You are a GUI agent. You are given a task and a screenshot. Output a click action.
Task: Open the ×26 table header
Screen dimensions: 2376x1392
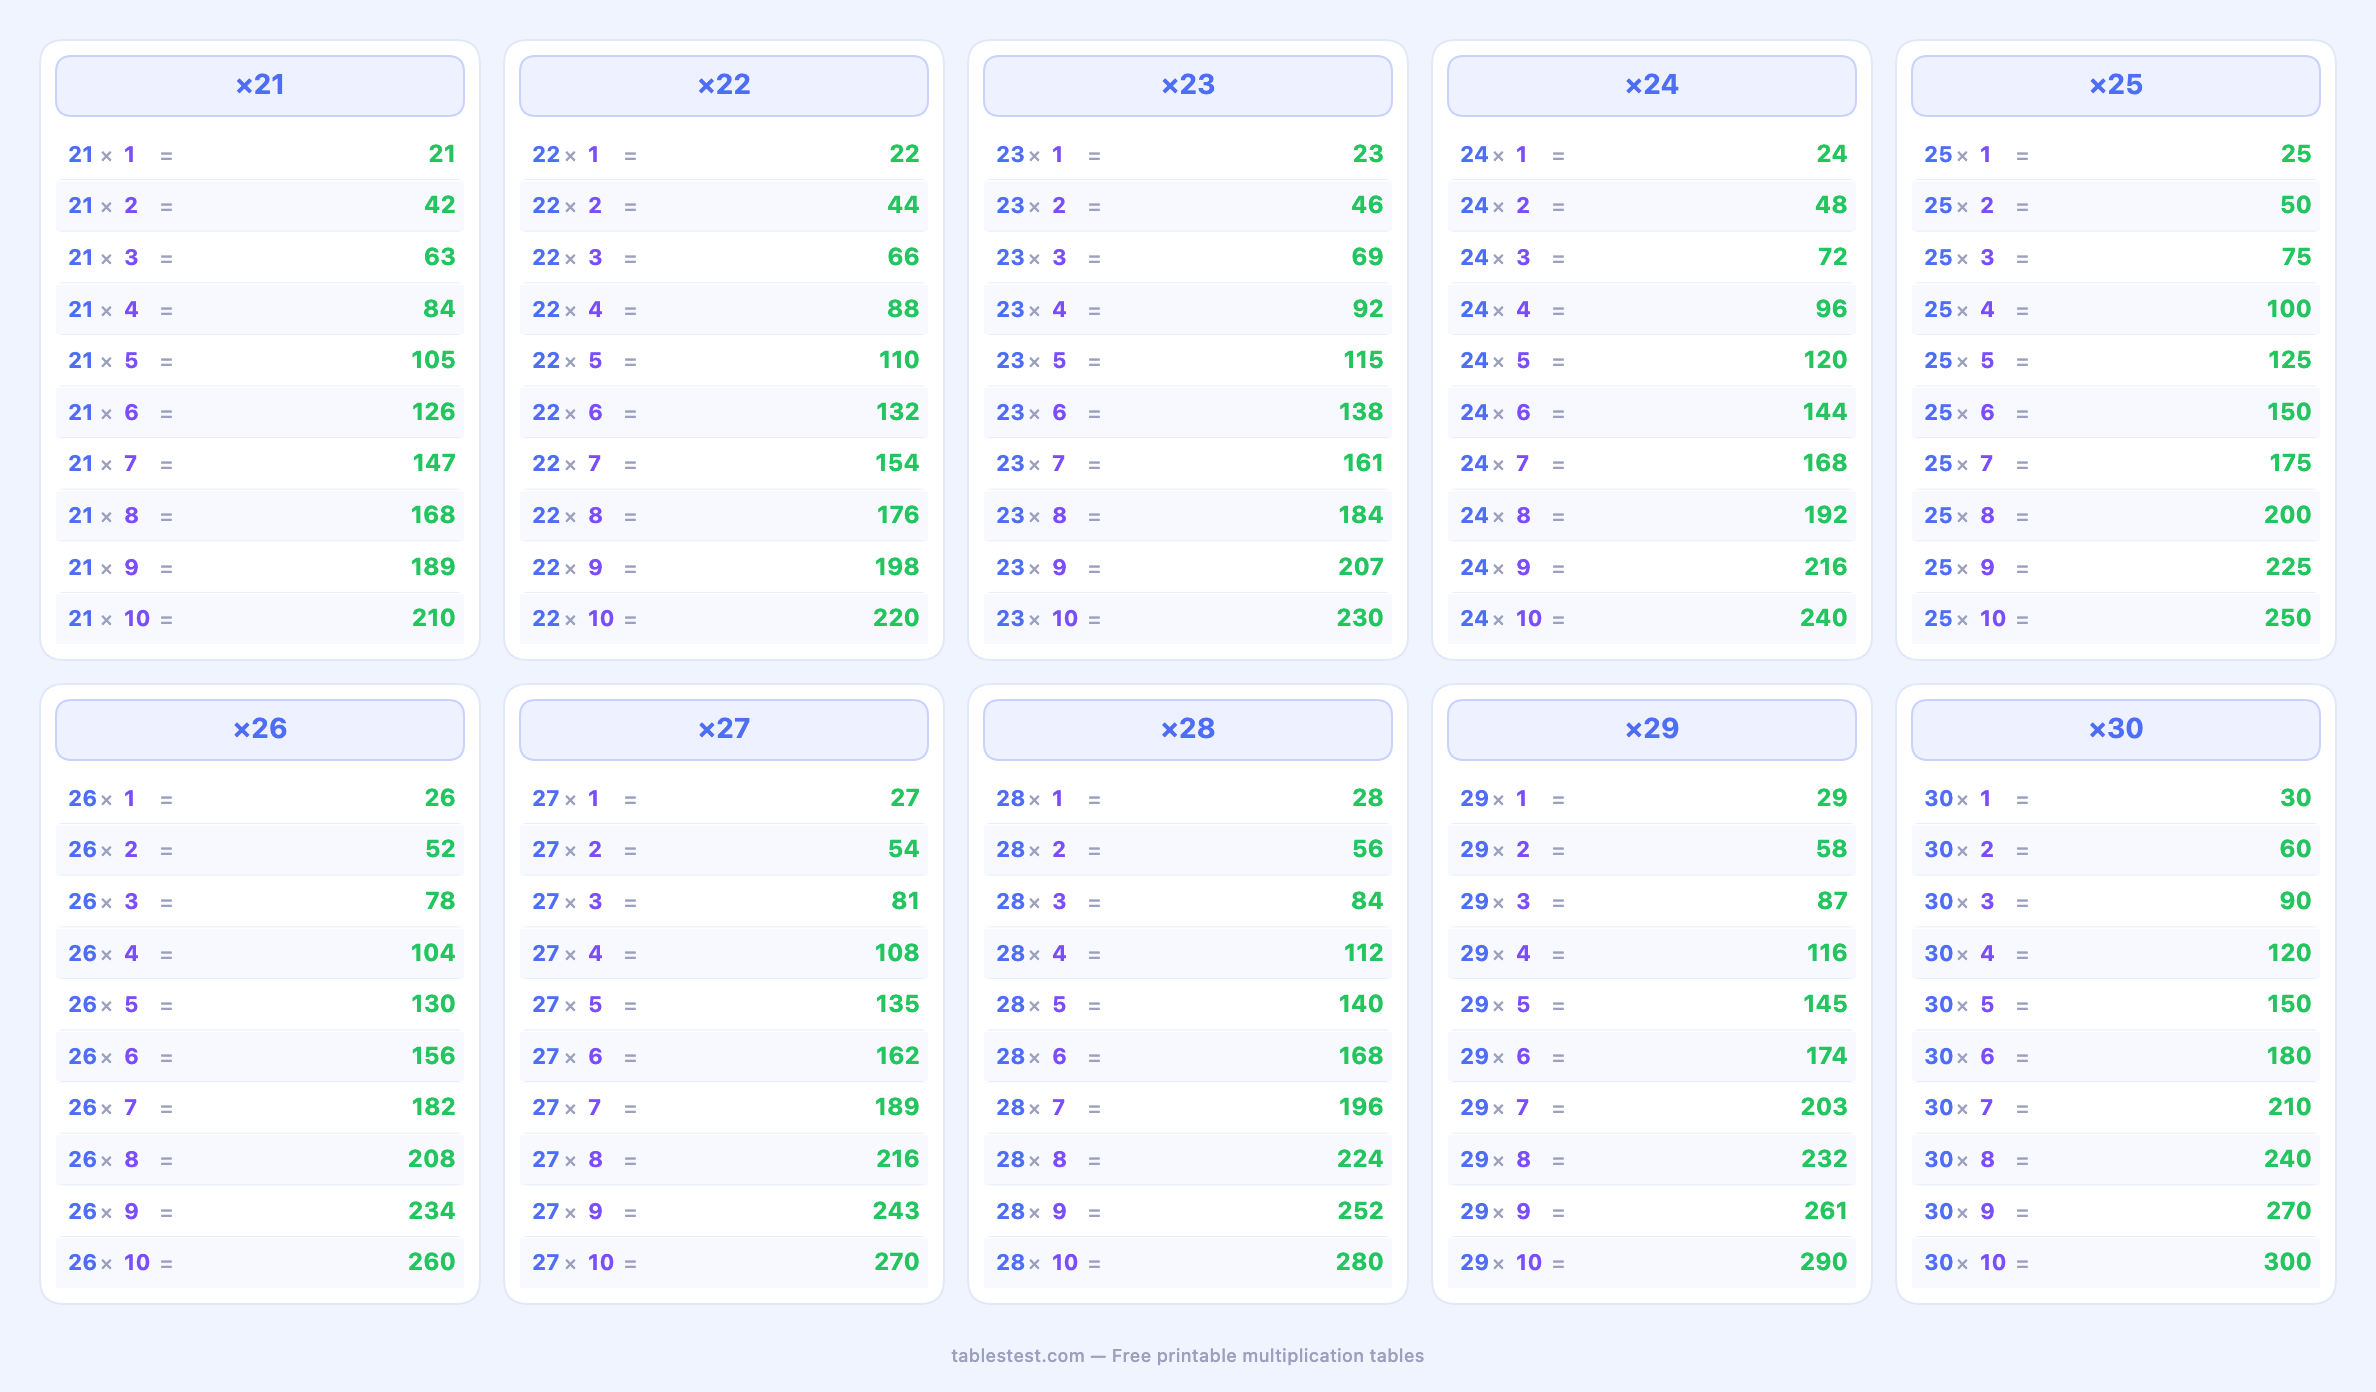[x=260, y=729]
